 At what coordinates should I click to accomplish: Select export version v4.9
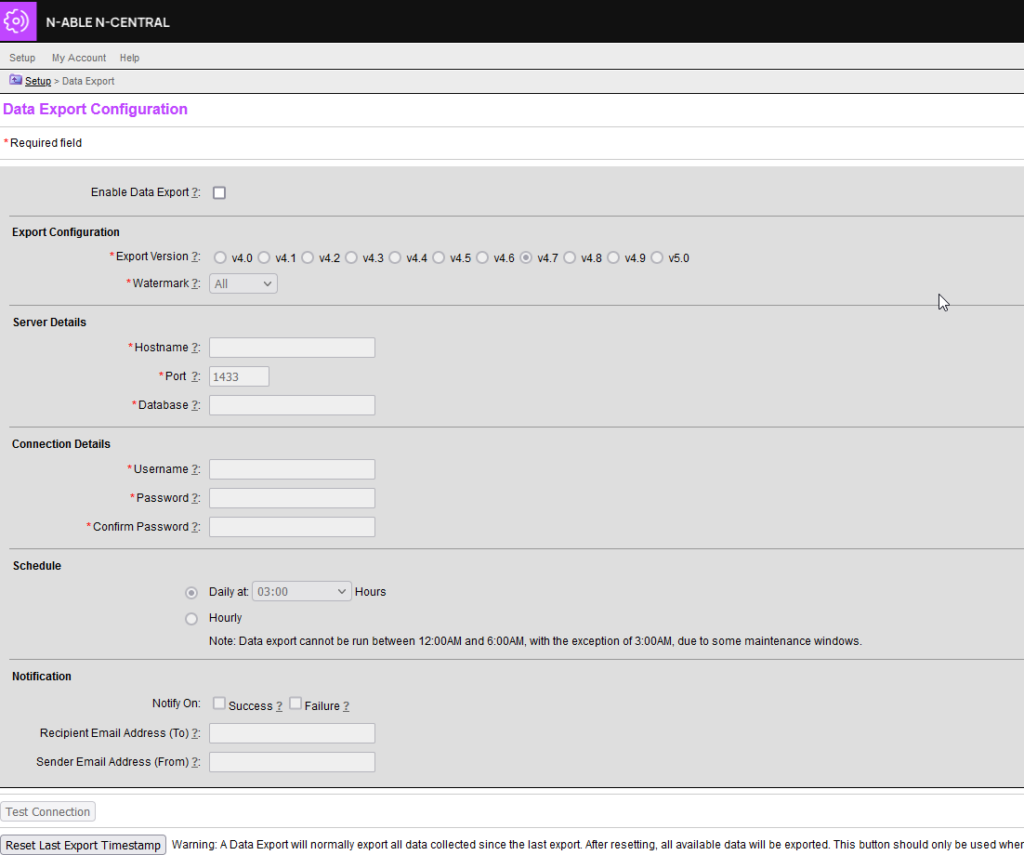click(613, 258)
